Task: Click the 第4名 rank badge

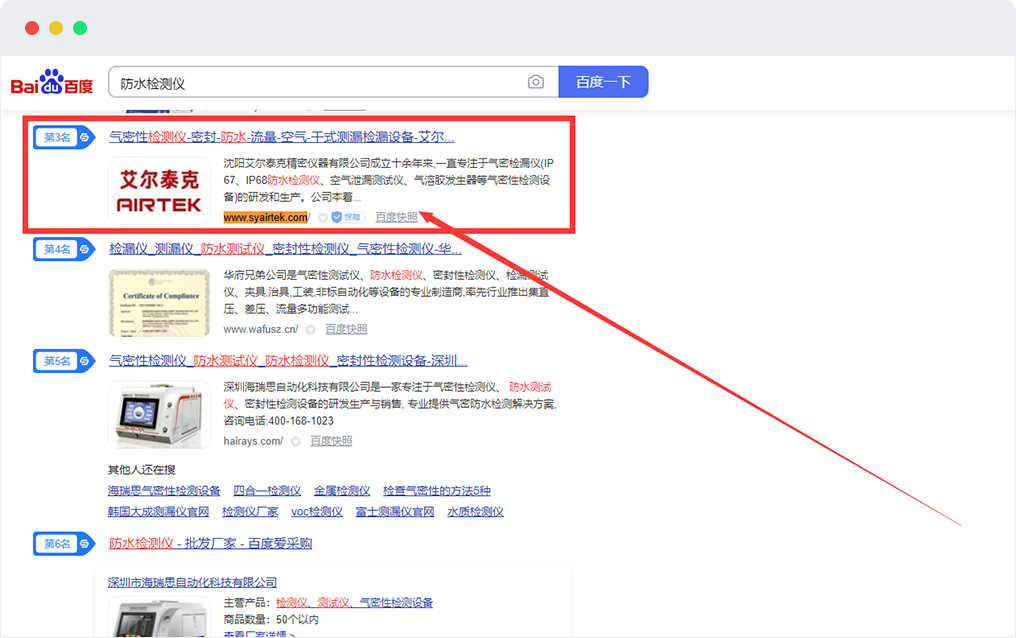Action: [64, 249]
